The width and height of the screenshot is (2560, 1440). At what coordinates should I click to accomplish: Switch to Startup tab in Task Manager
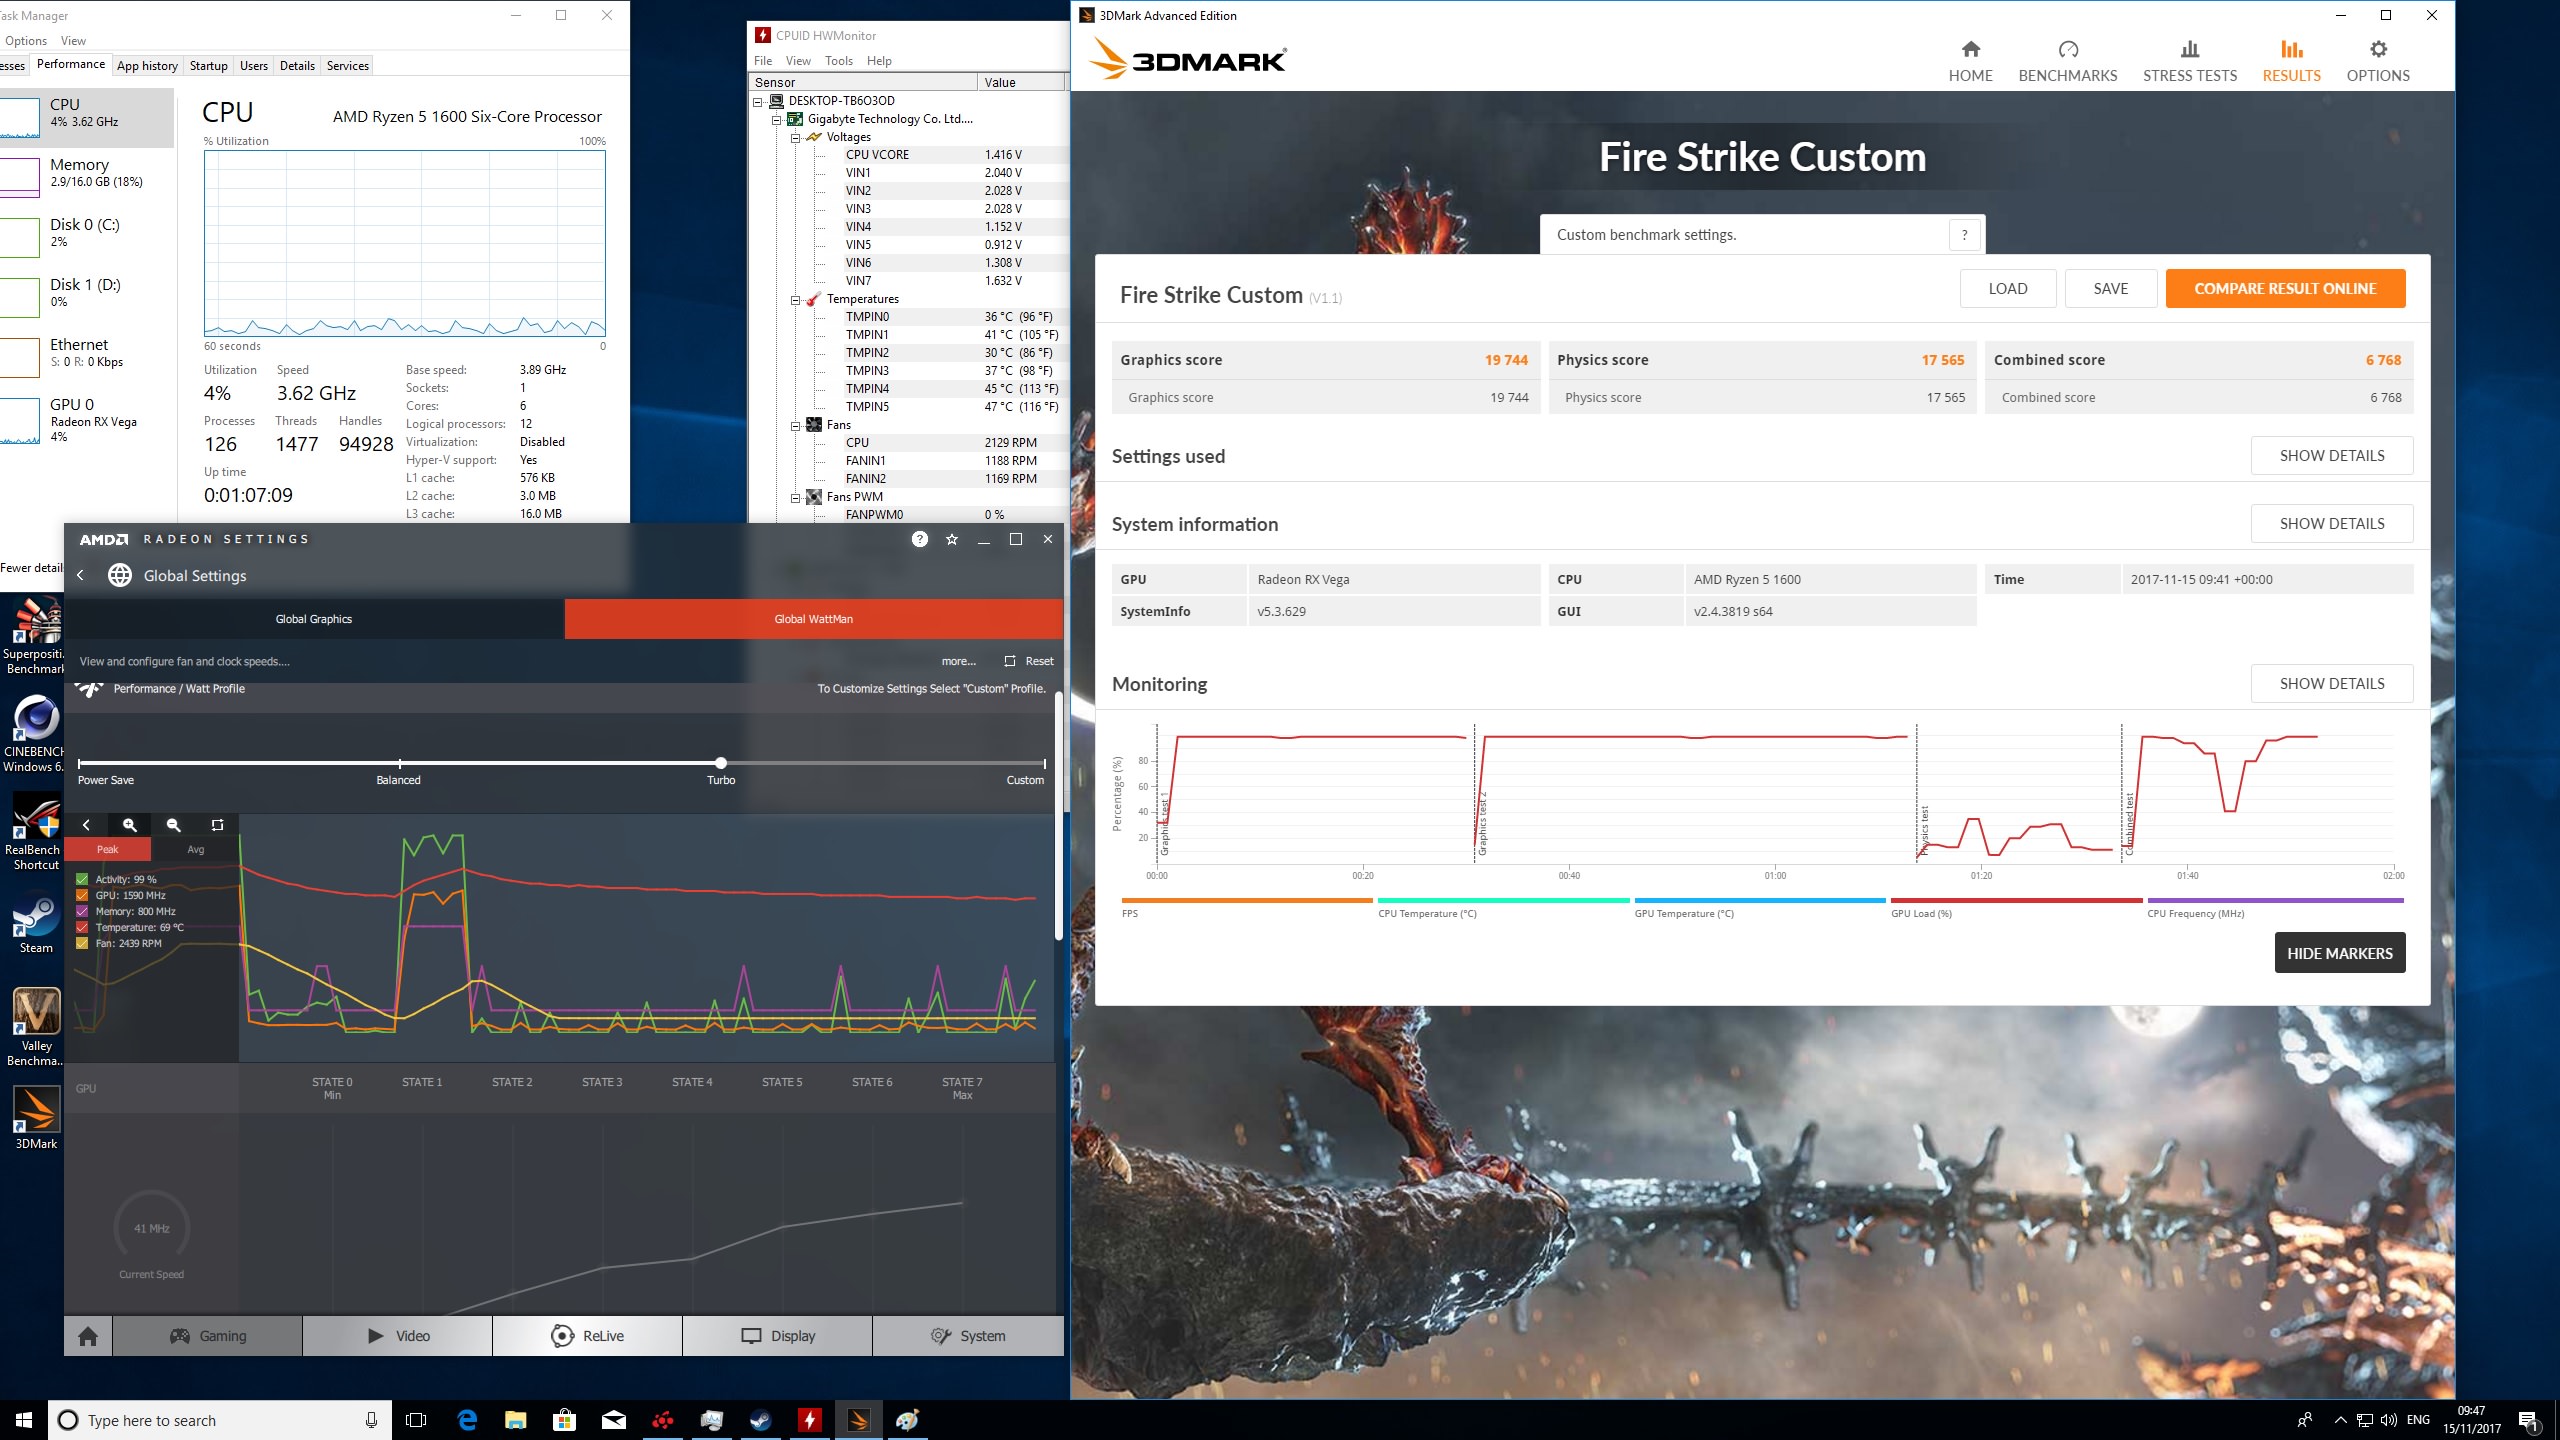(209, 66)
